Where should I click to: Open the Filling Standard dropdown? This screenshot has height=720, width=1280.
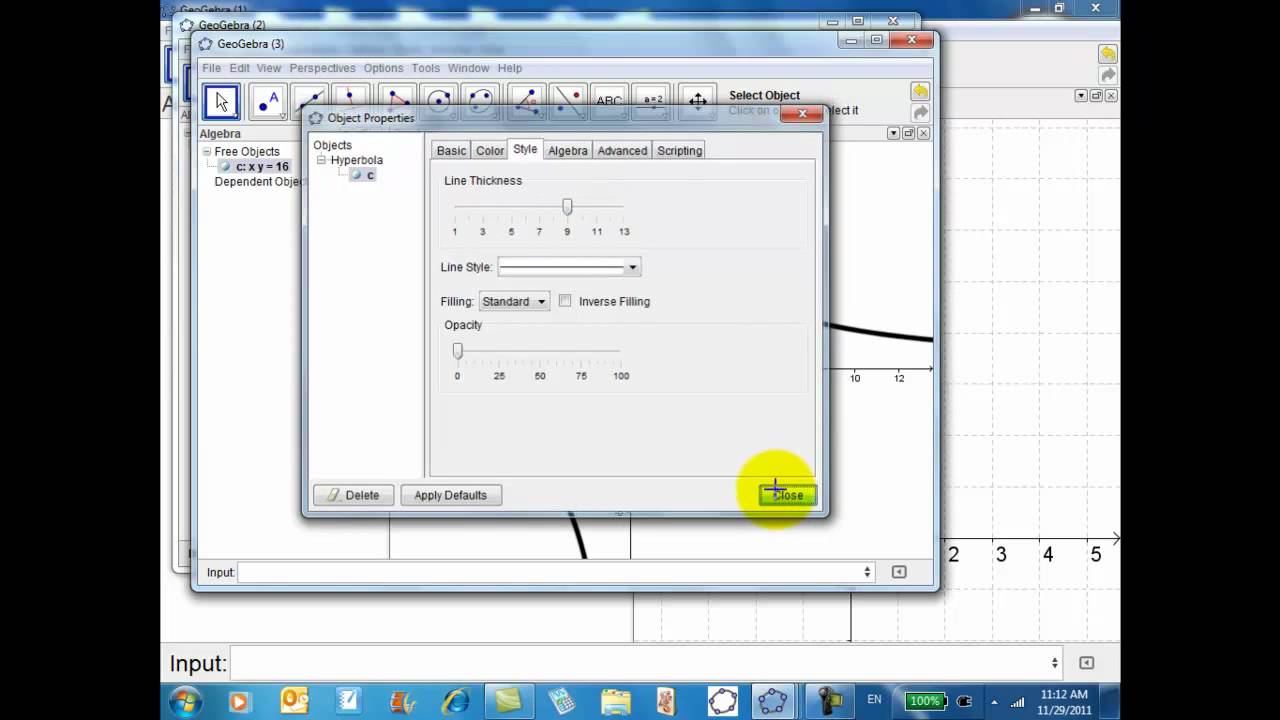[x=514, y=301]
